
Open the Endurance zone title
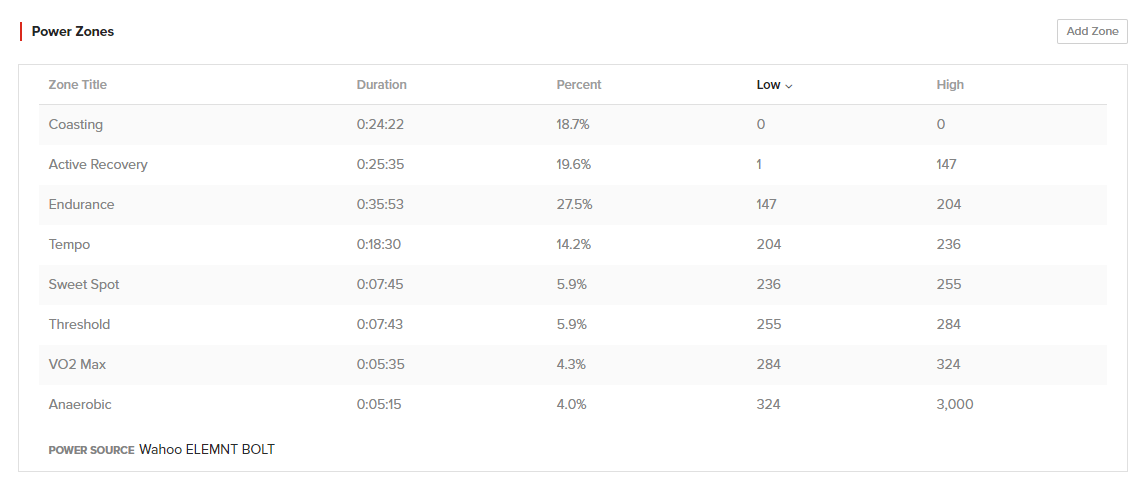click(82, 204)
